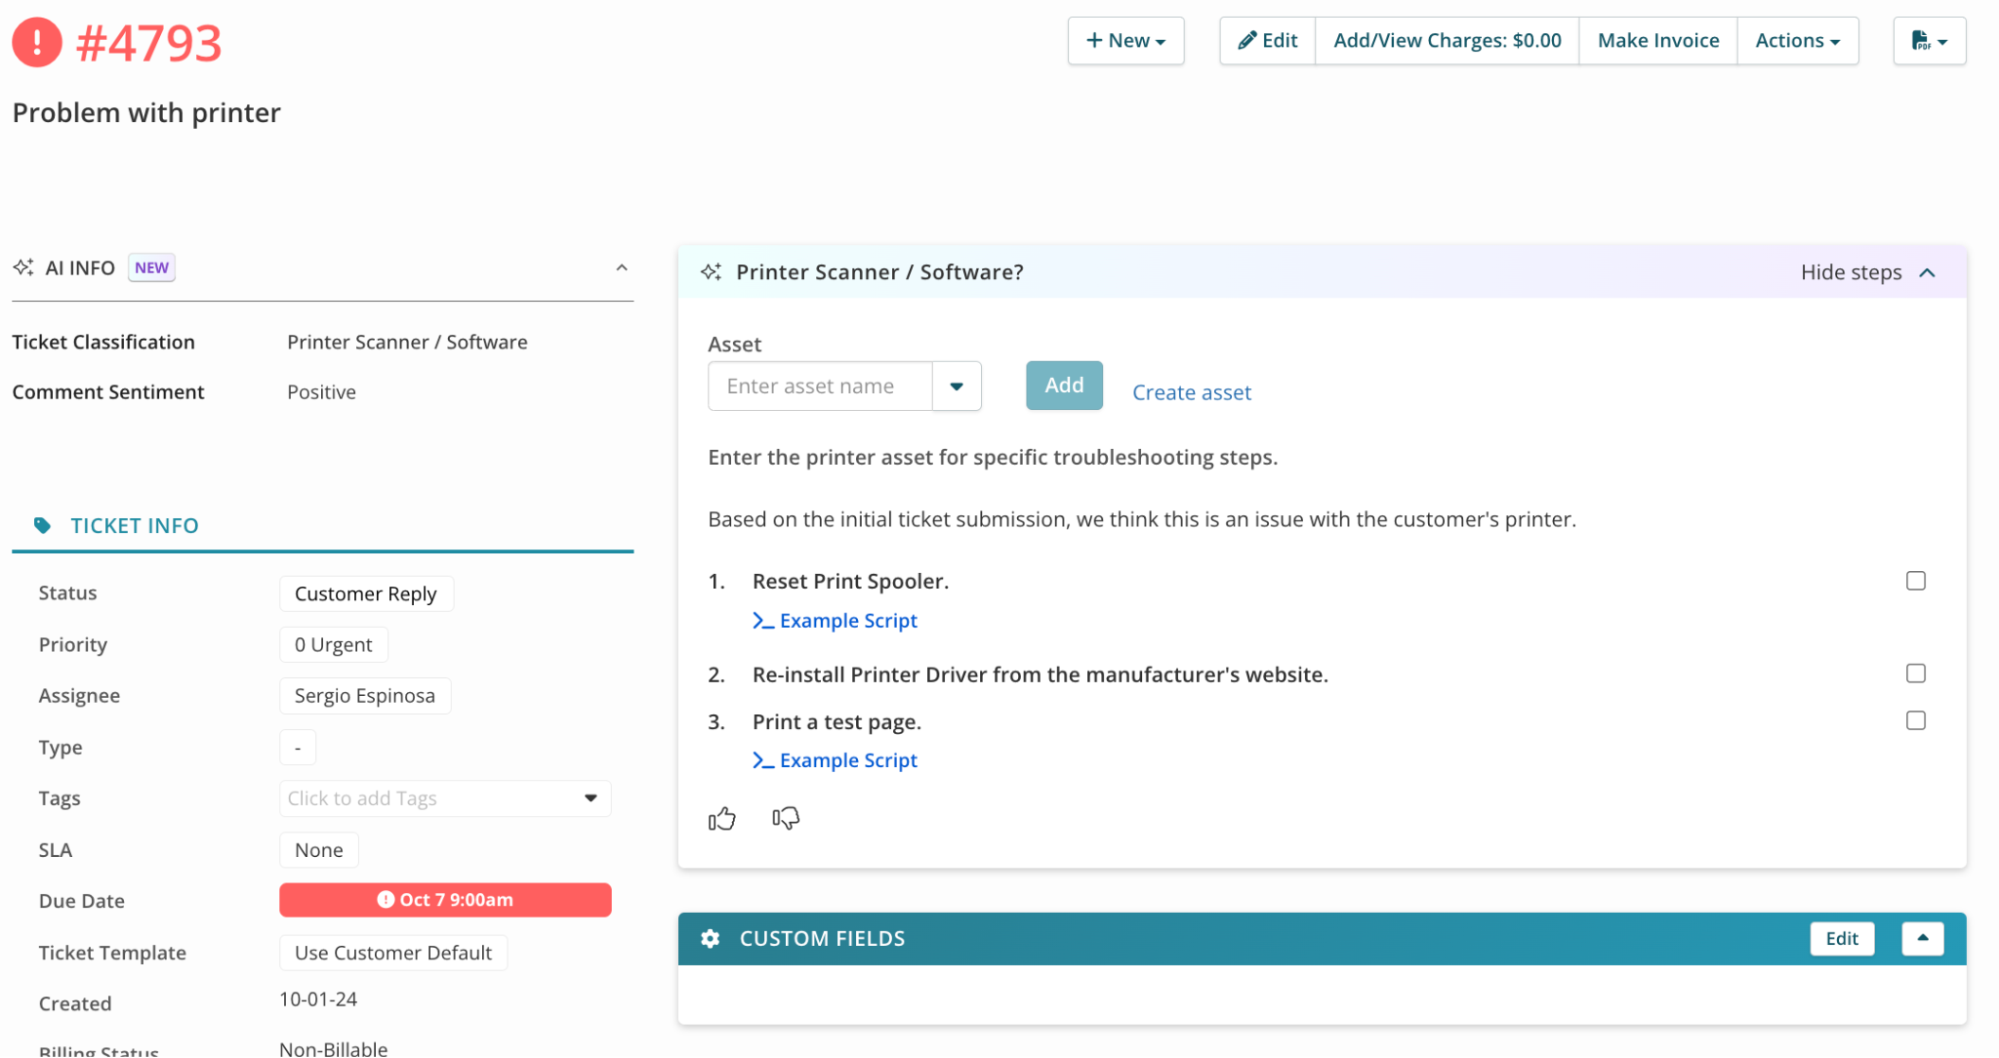Click the thumbs down feedback icon
Image resolution: width=1999 pixels, height=1058 pixels.
point(786,819)
